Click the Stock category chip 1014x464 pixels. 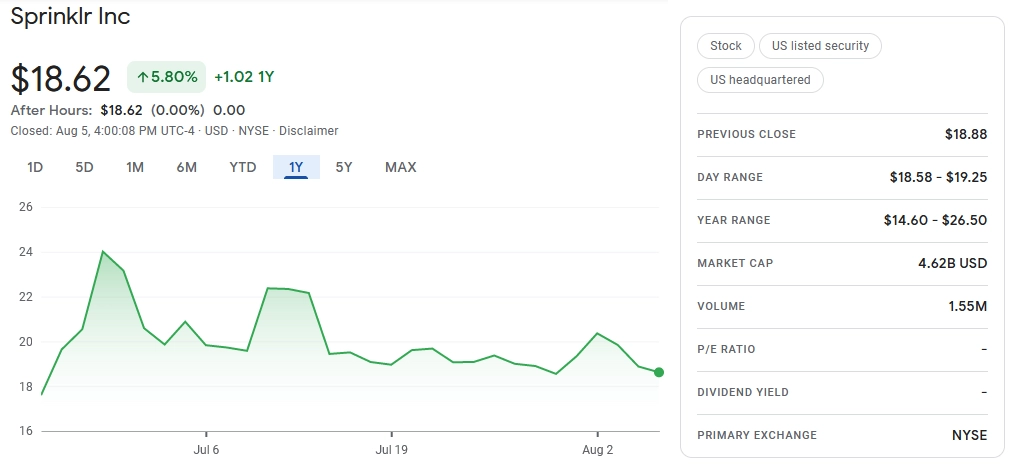726,46
